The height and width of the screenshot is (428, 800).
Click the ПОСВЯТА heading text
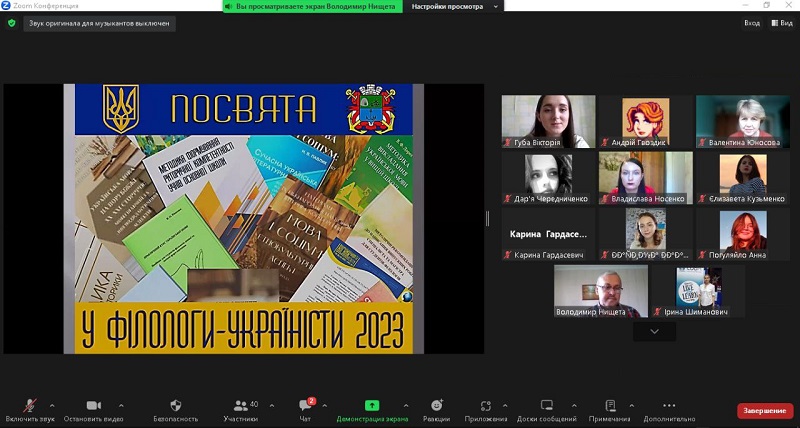point(243,109)
